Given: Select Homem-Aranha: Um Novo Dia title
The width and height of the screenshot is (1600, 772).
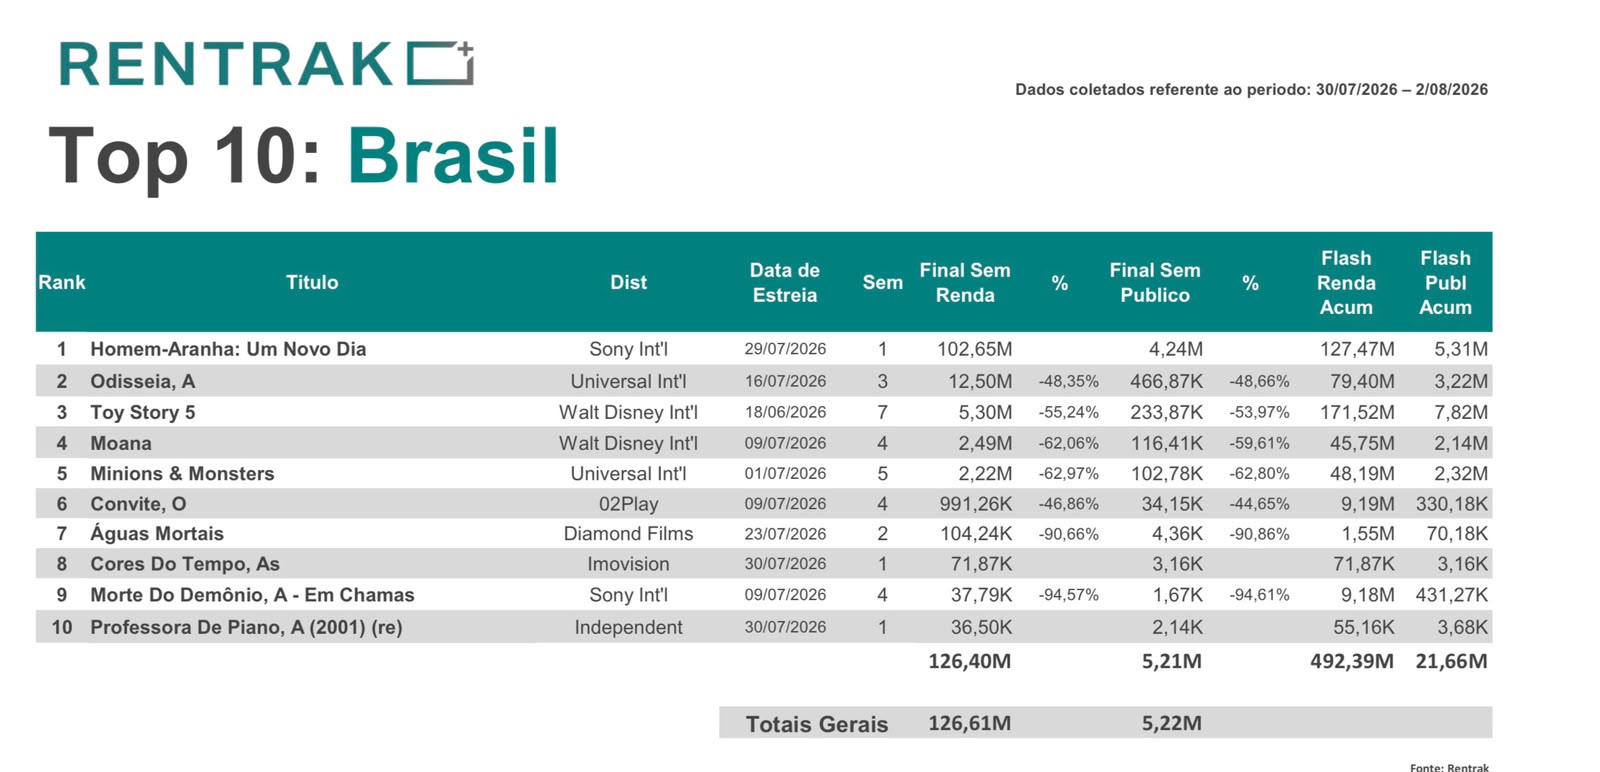Looking at the screenshot, I should pyautogui.click(x=228, y=349).
